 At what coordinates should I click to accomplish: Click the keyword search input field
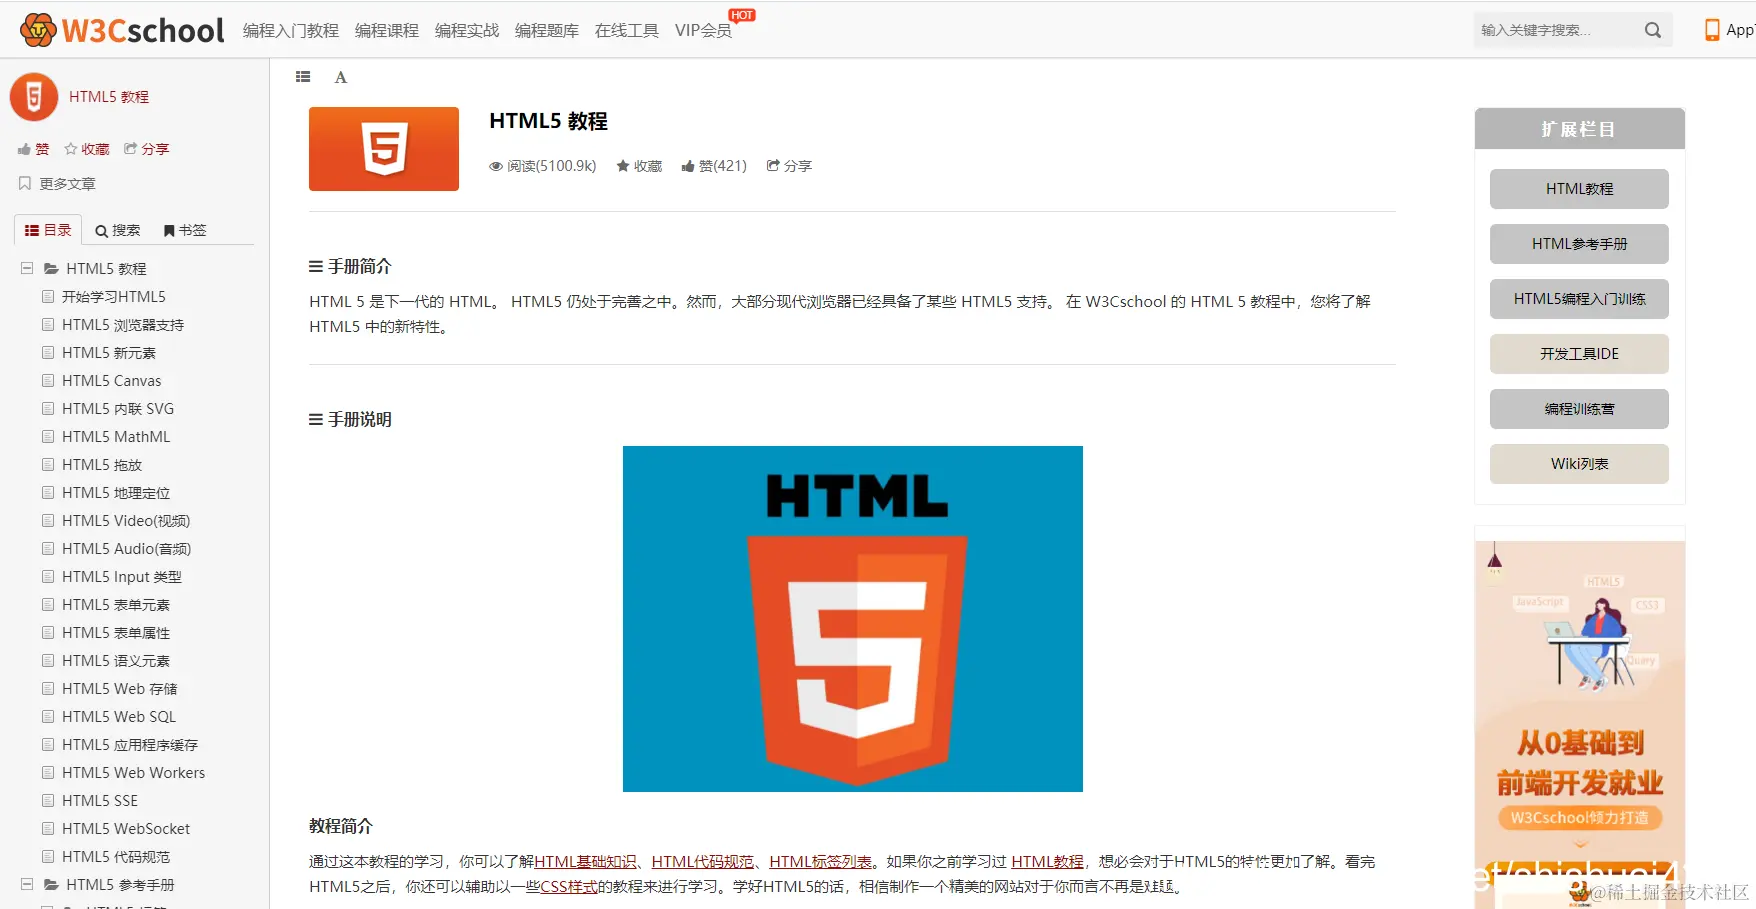click(x=1555, y=30)
